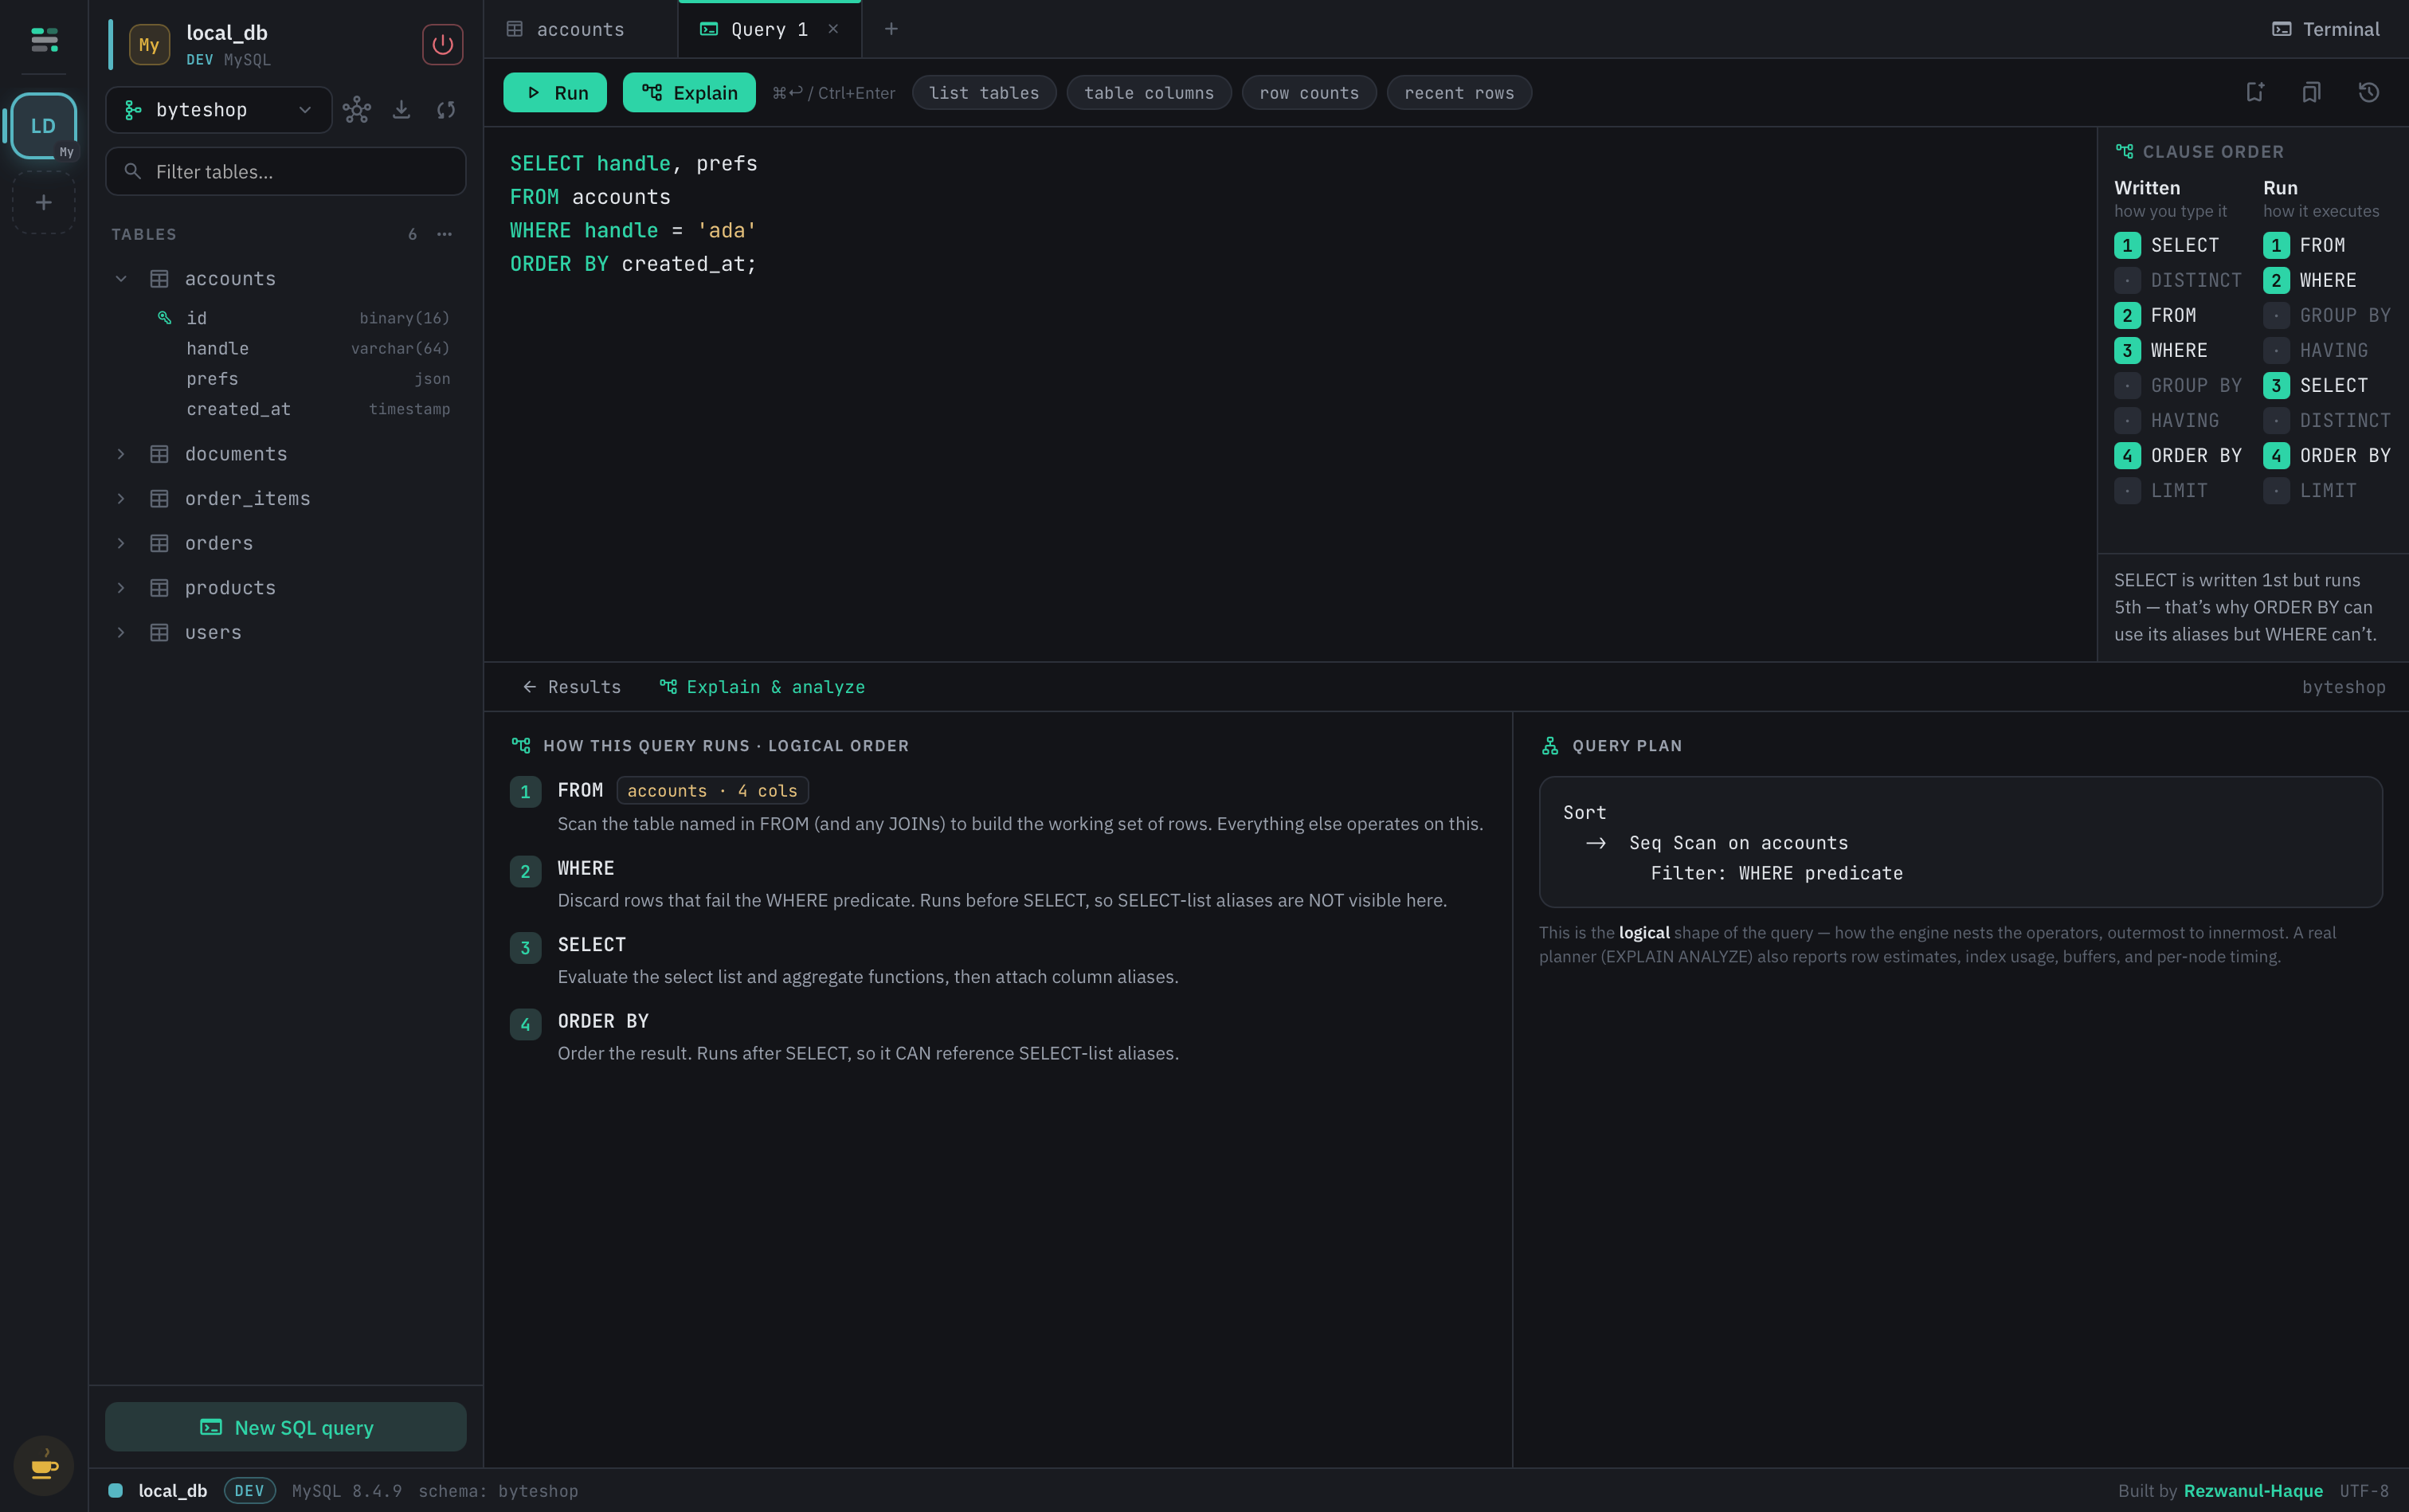
Task: Click the id primary key icon
Action: [164, 318]
